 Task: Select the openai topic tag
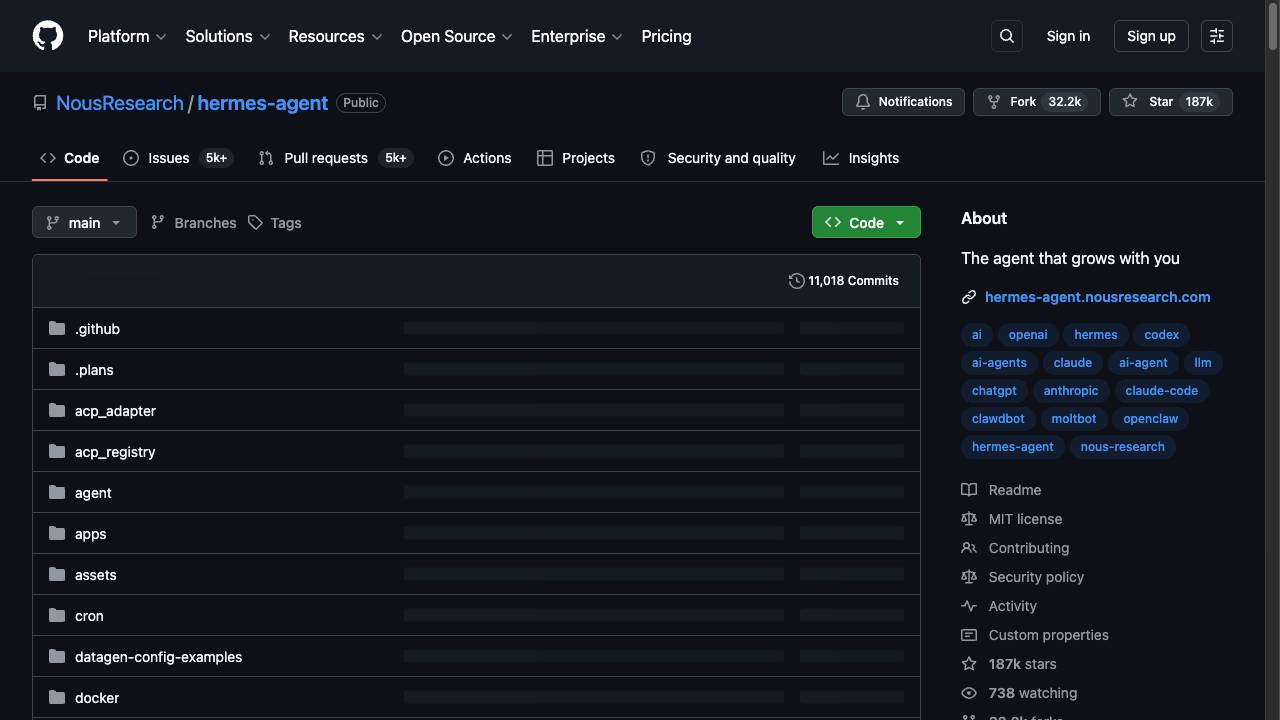click(1028, 335)
